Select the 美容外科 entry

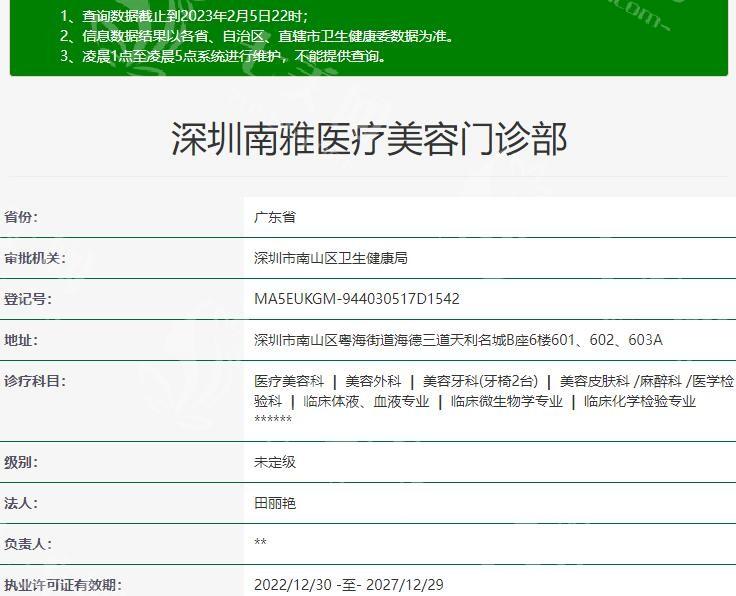click(x=373, y=381)
